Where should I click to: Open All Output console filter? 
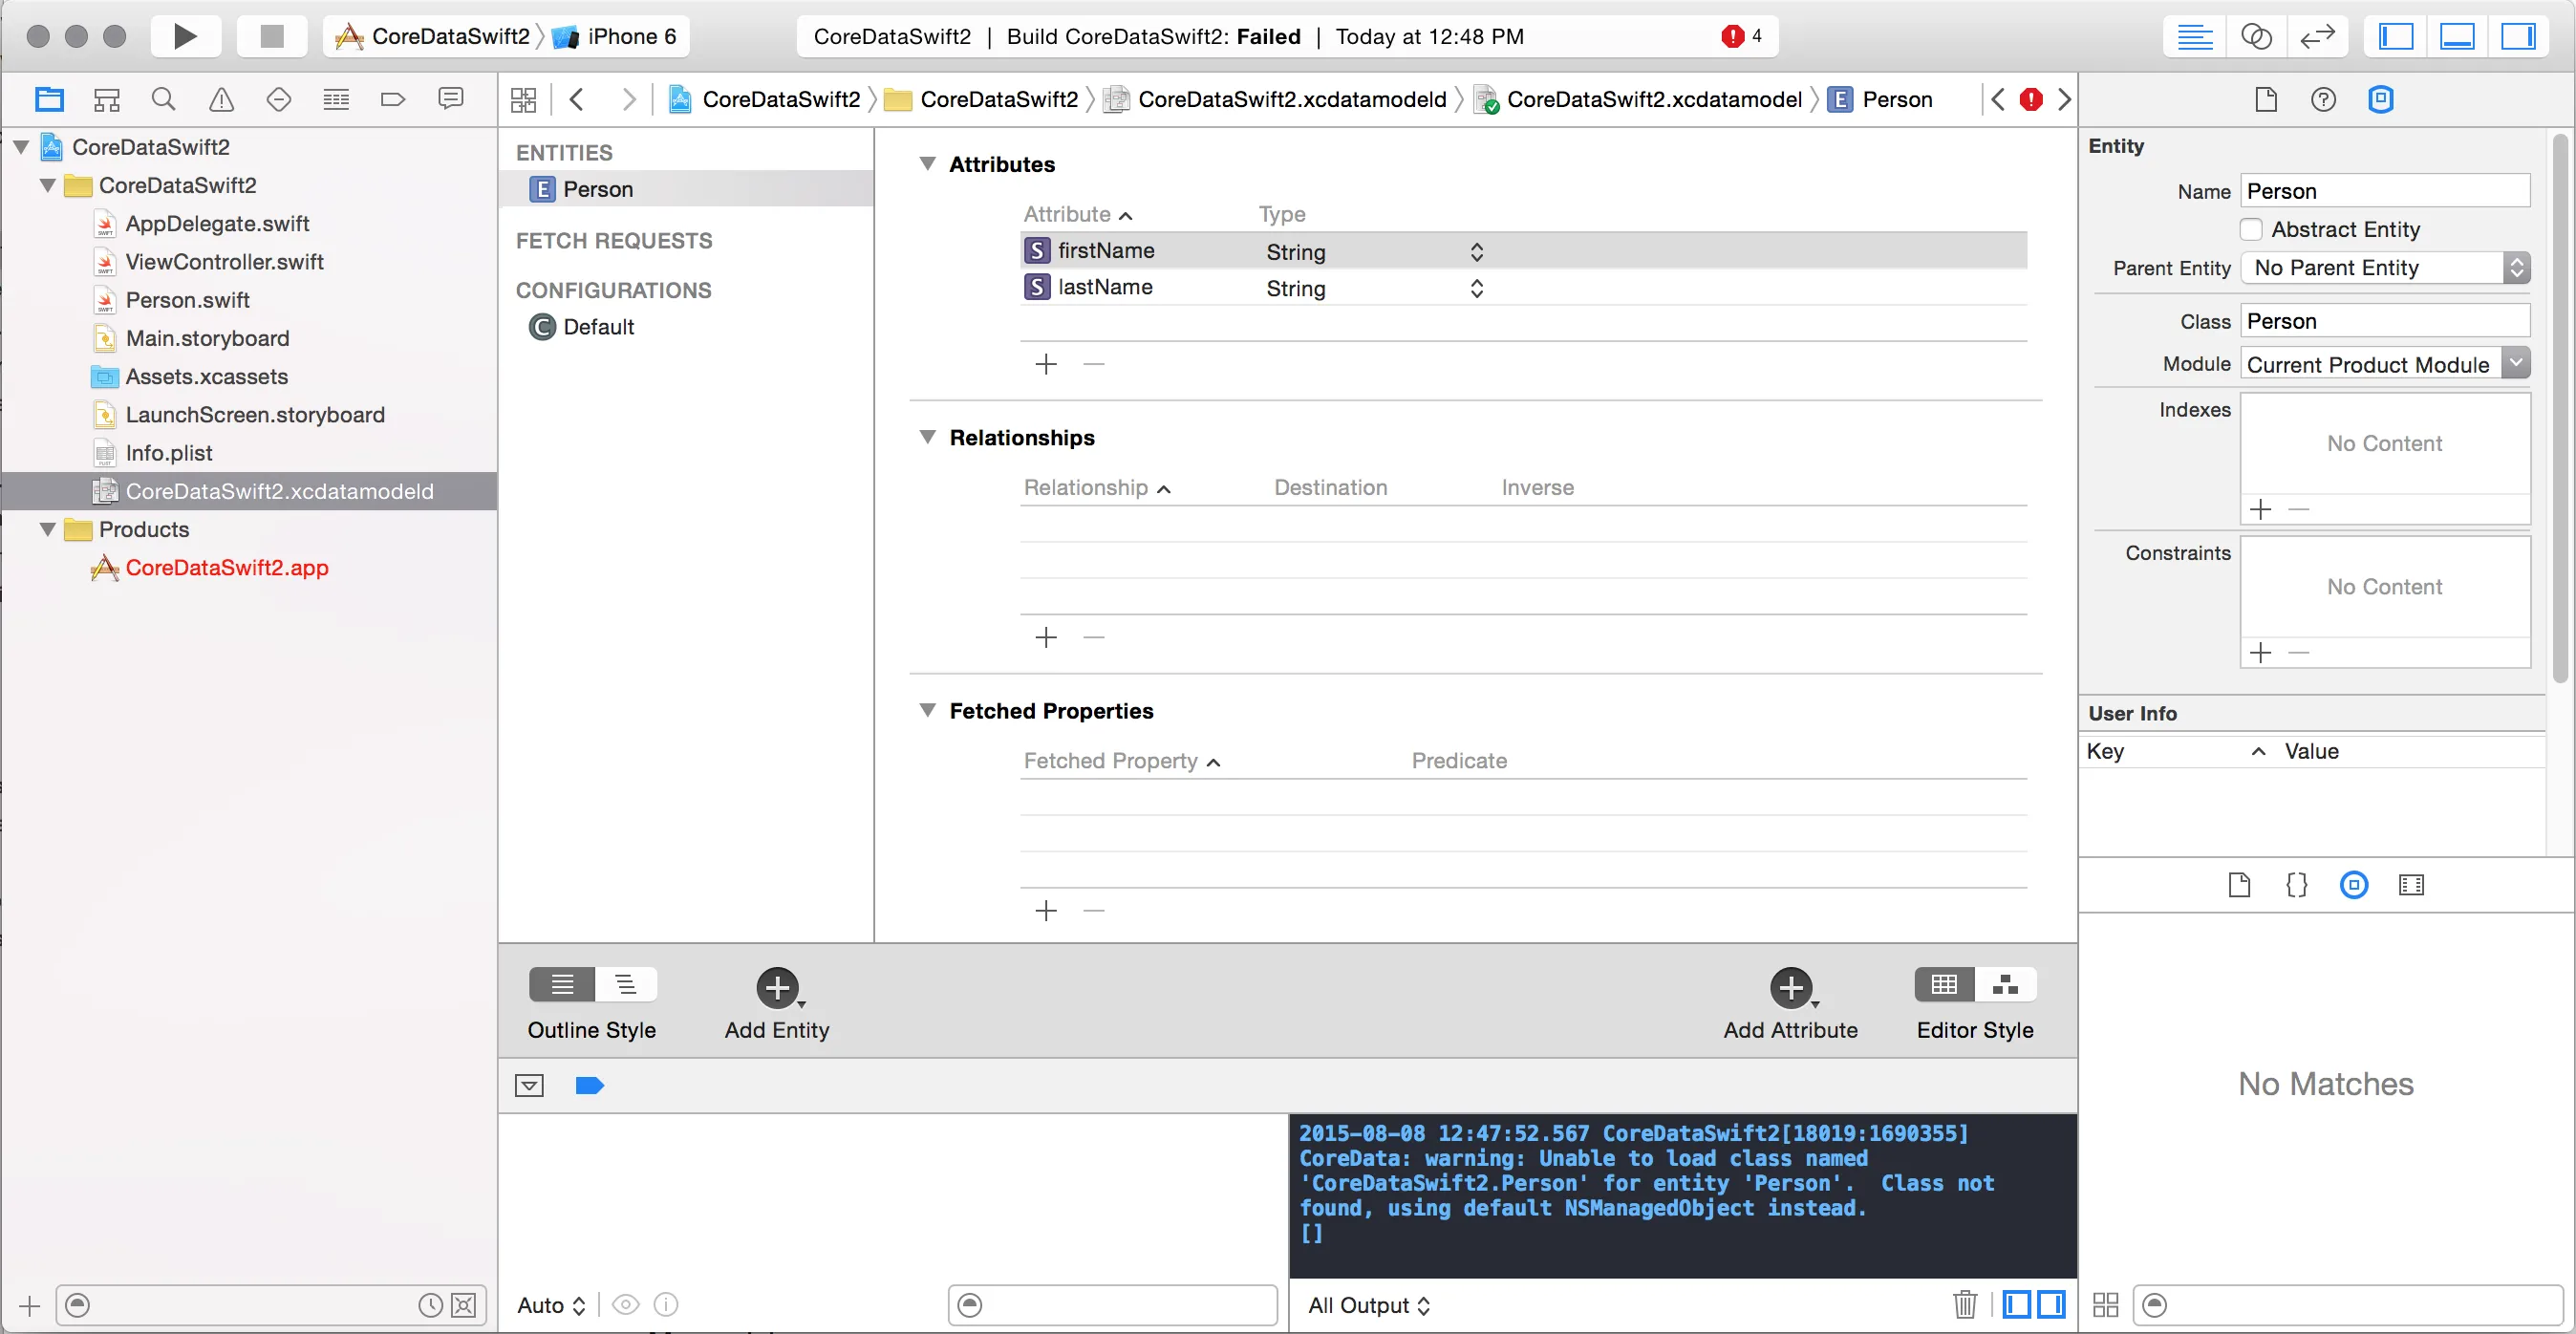pyautogui.click(x=1369, y=1305)
